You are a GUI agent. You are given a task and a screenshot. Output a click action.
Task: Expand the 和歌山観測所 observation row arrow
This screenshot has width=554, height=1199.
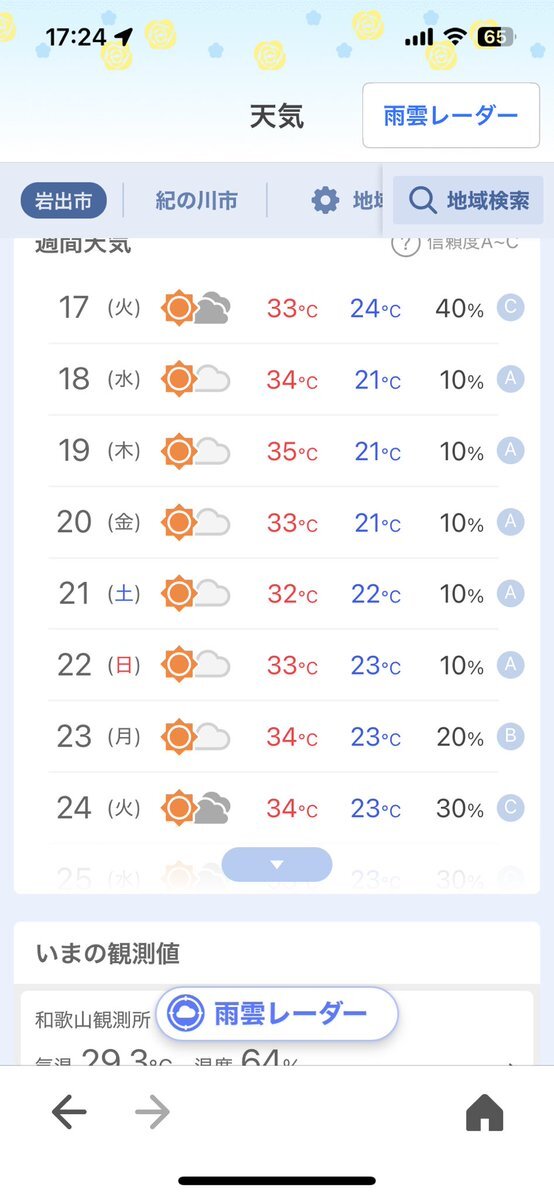tap(511, 1061)
